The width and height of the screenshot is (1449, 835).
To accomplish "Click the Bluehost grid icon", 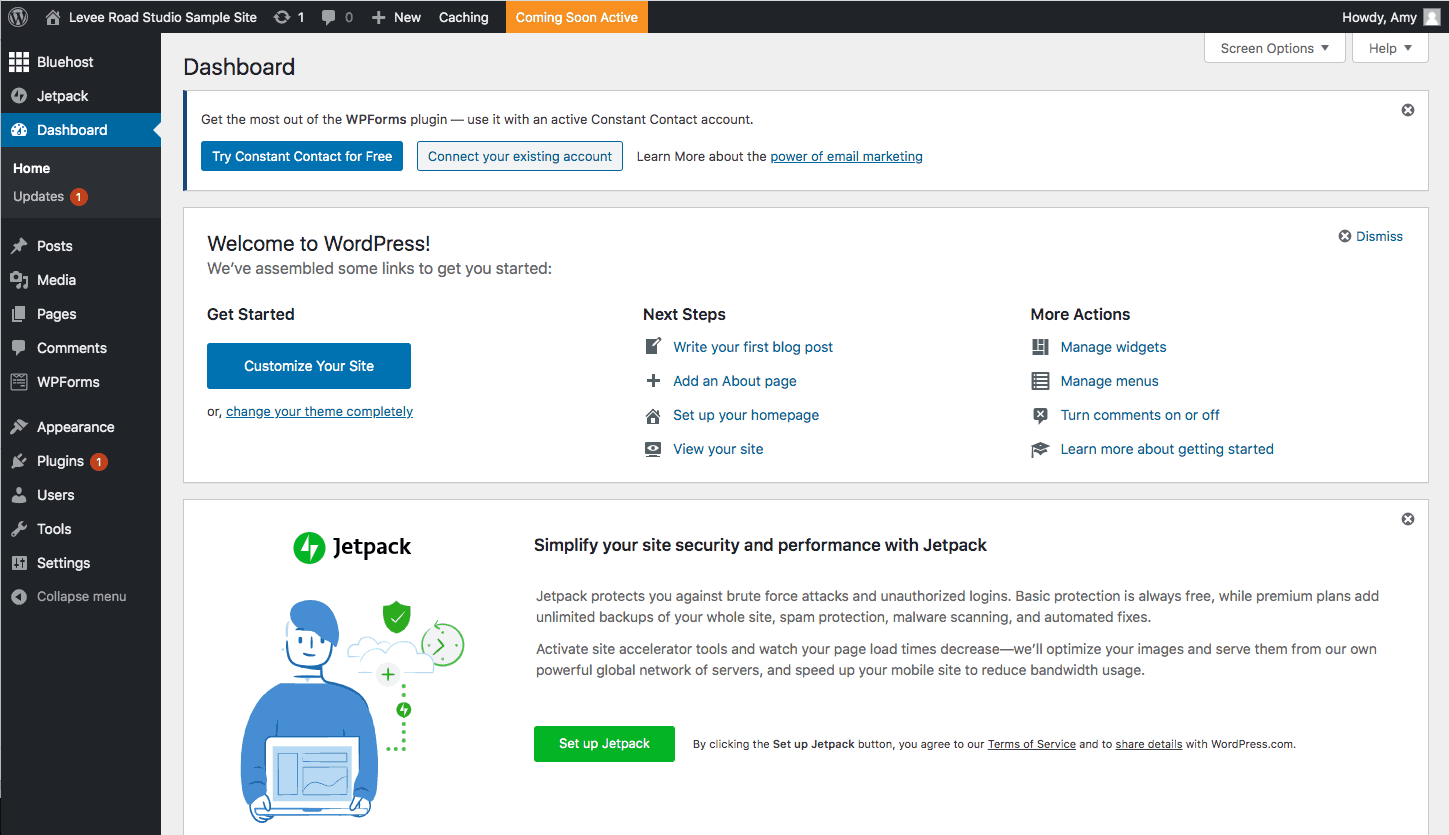I will (x=19, y=62).
